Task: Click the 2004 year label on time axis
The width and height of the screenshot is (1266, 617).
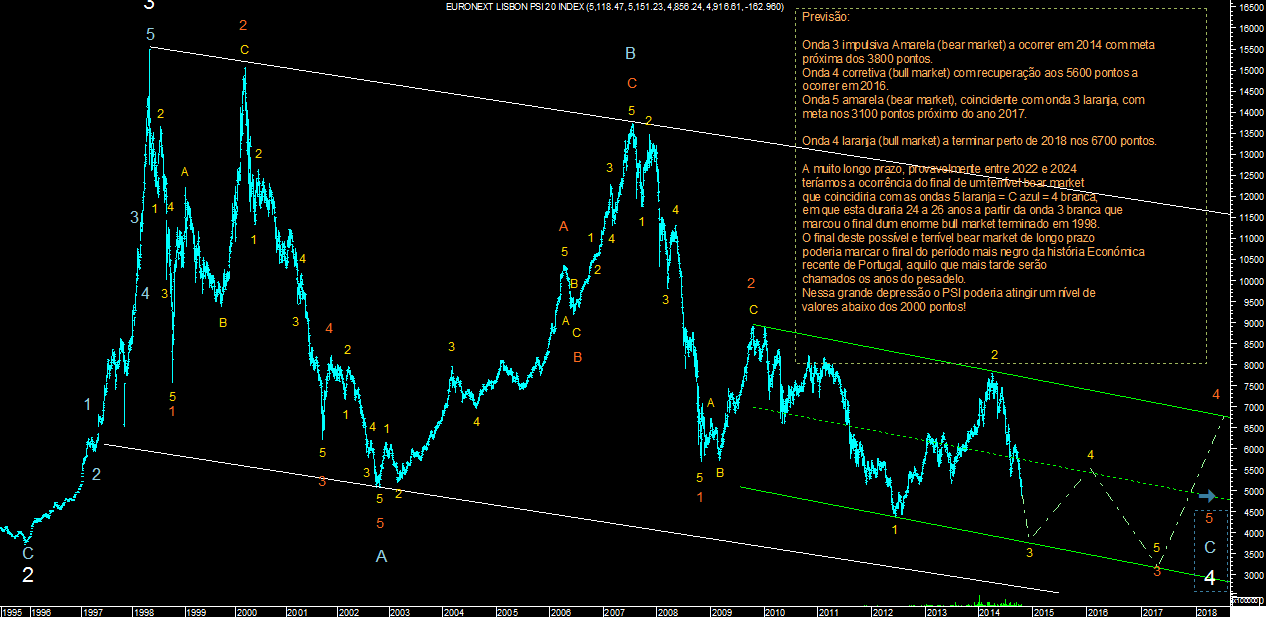Action: point(453,610)
